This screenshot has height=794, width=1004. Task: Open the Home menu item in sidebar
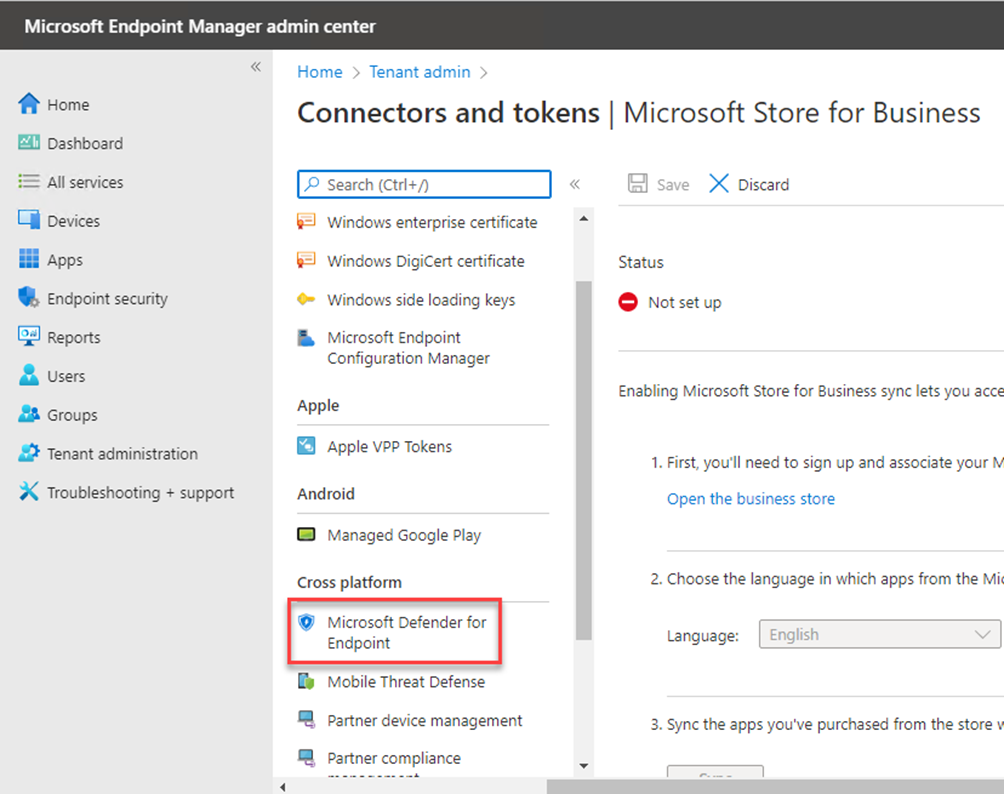tap(68, 104)
